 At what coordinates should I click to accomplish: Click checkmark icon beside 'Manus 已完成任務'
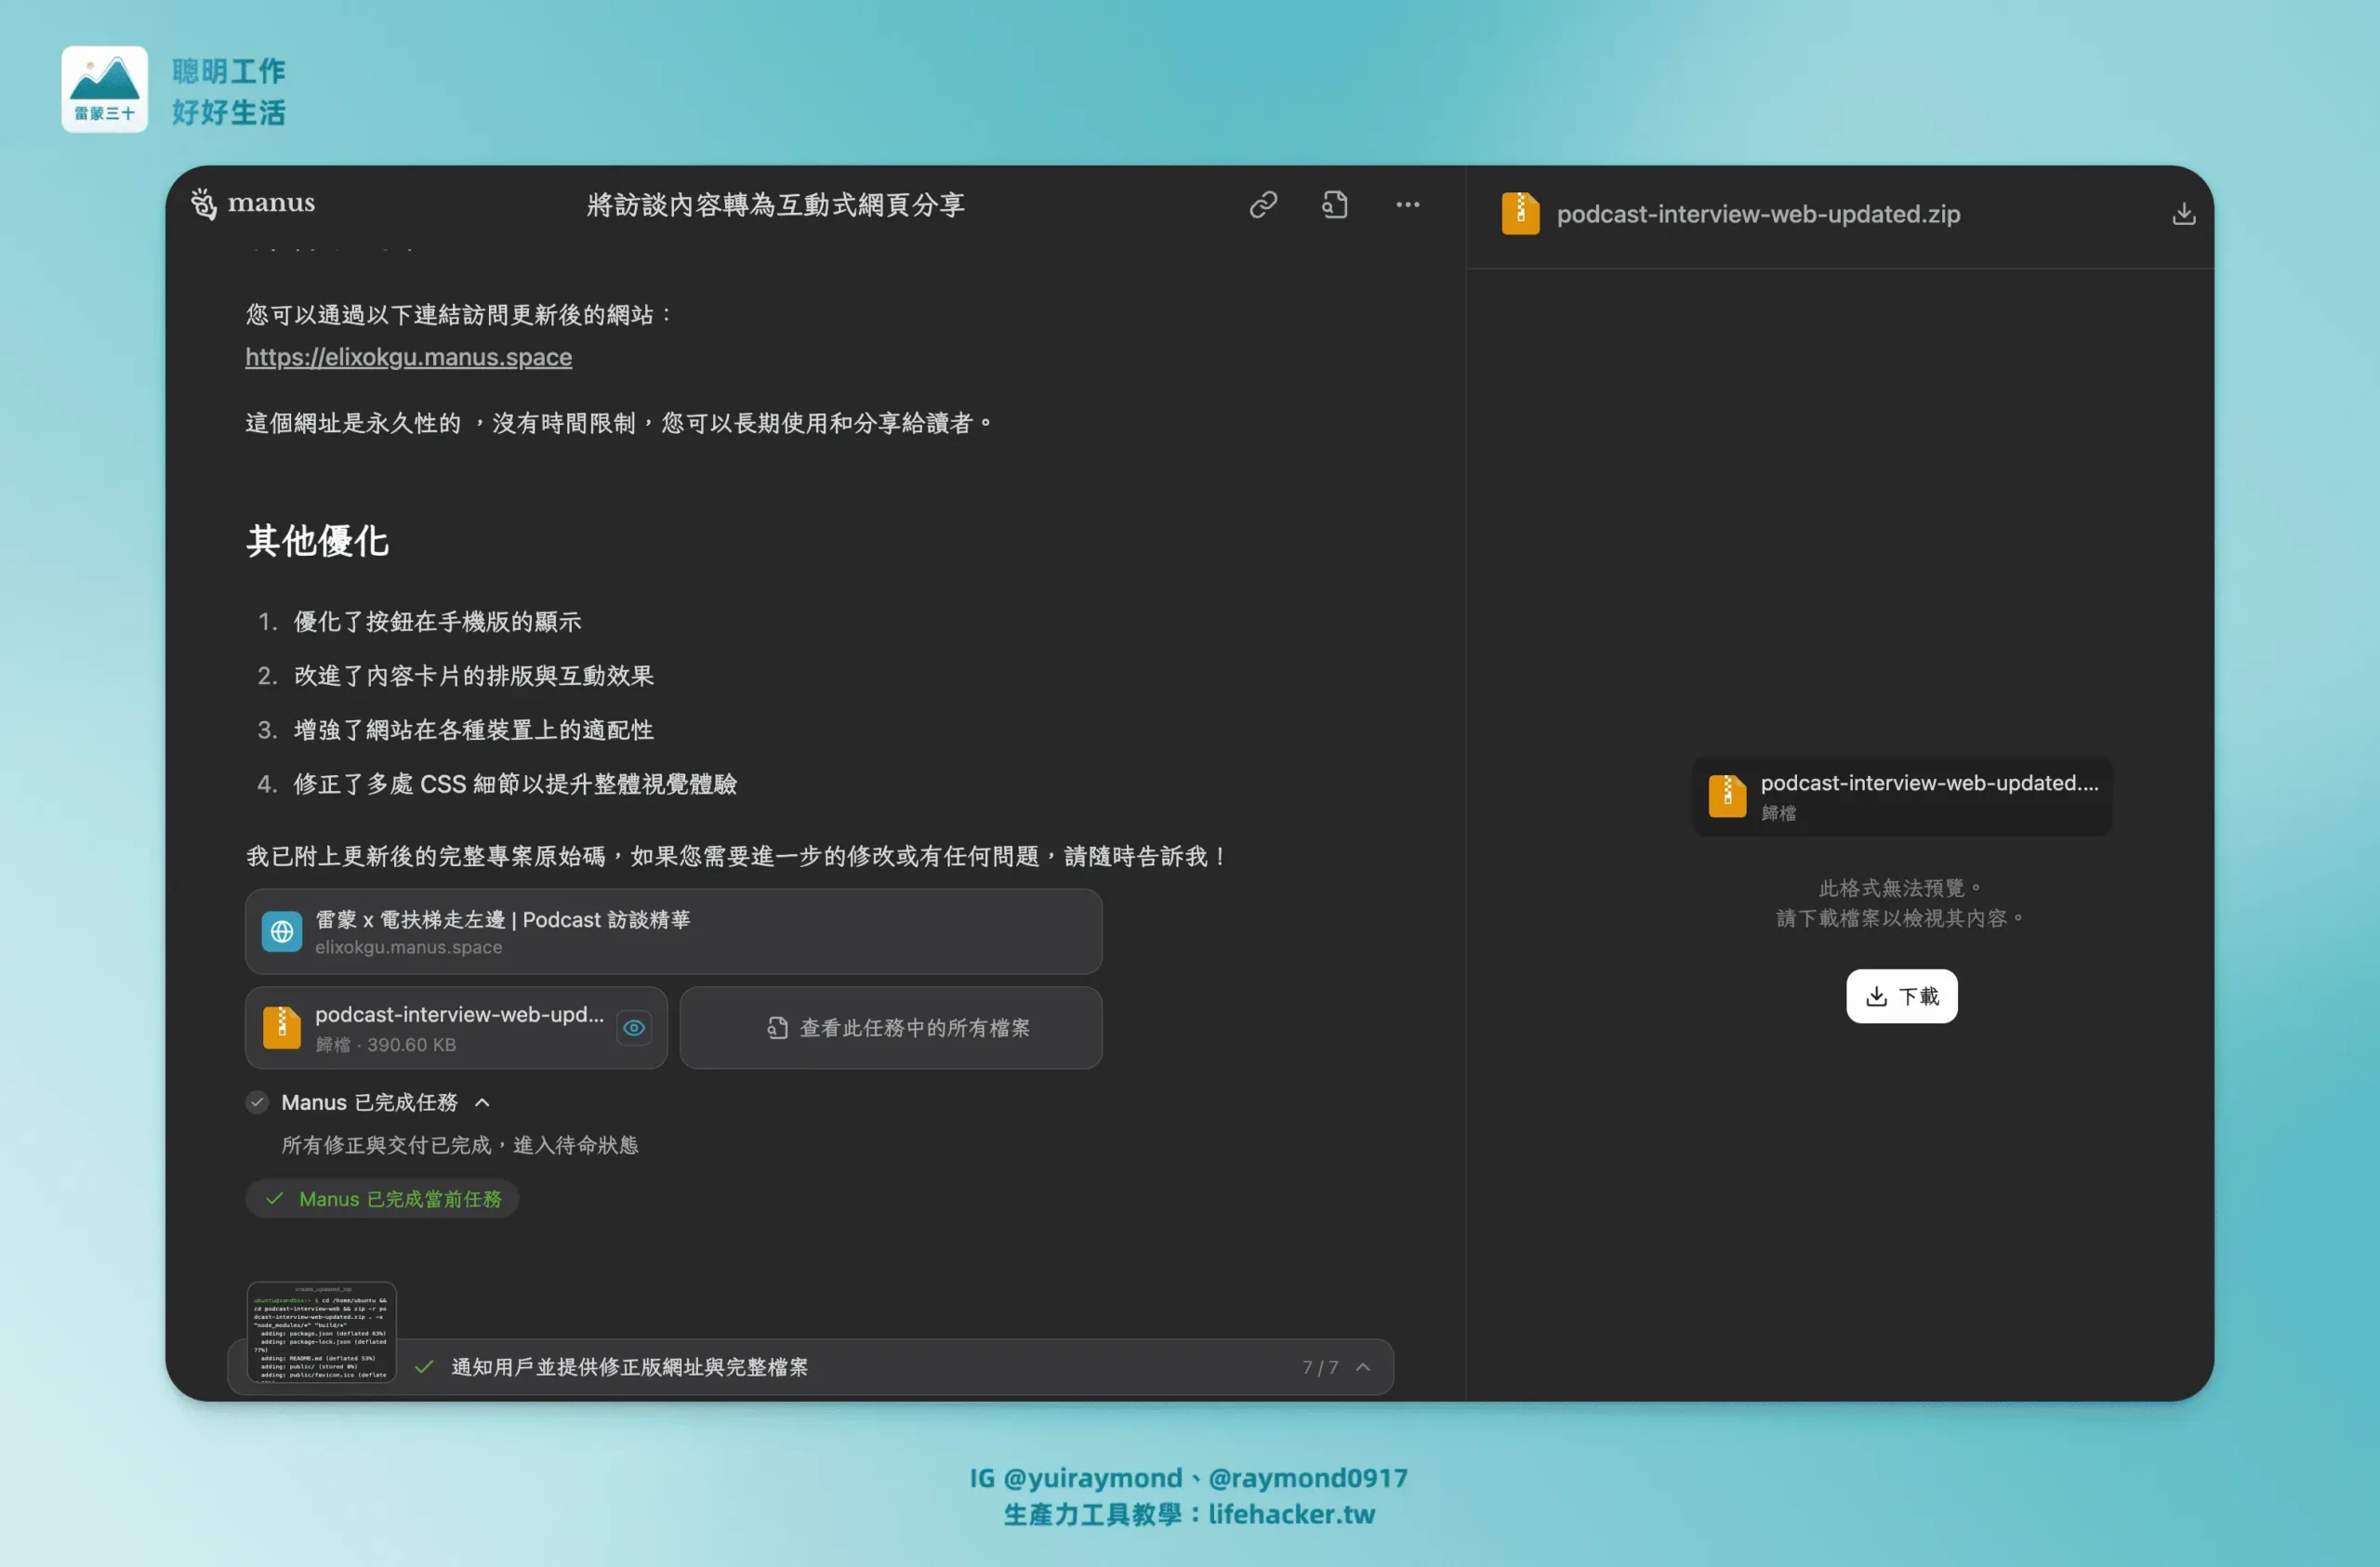(257, 1102)
